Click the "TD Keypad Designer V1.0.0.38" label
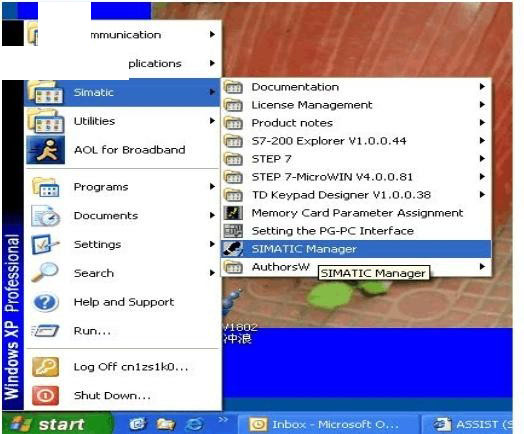Image resolution: width=524 pixels, height=434 pixels. pos(341,195)
